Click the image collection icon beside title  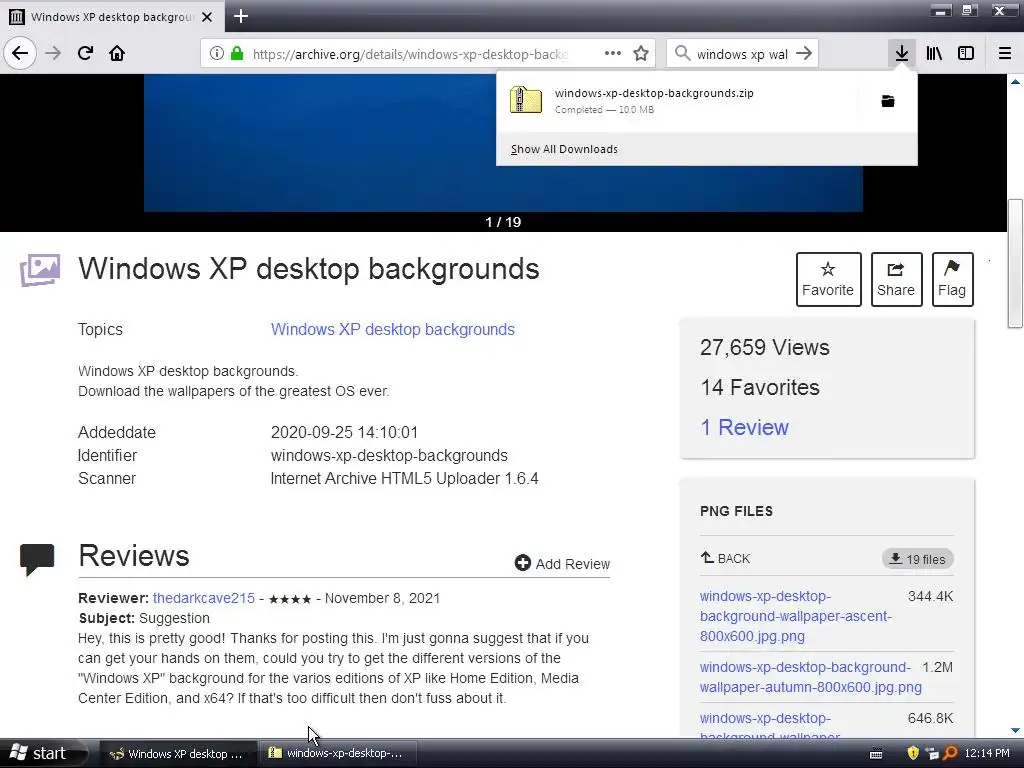click(40, 270)
